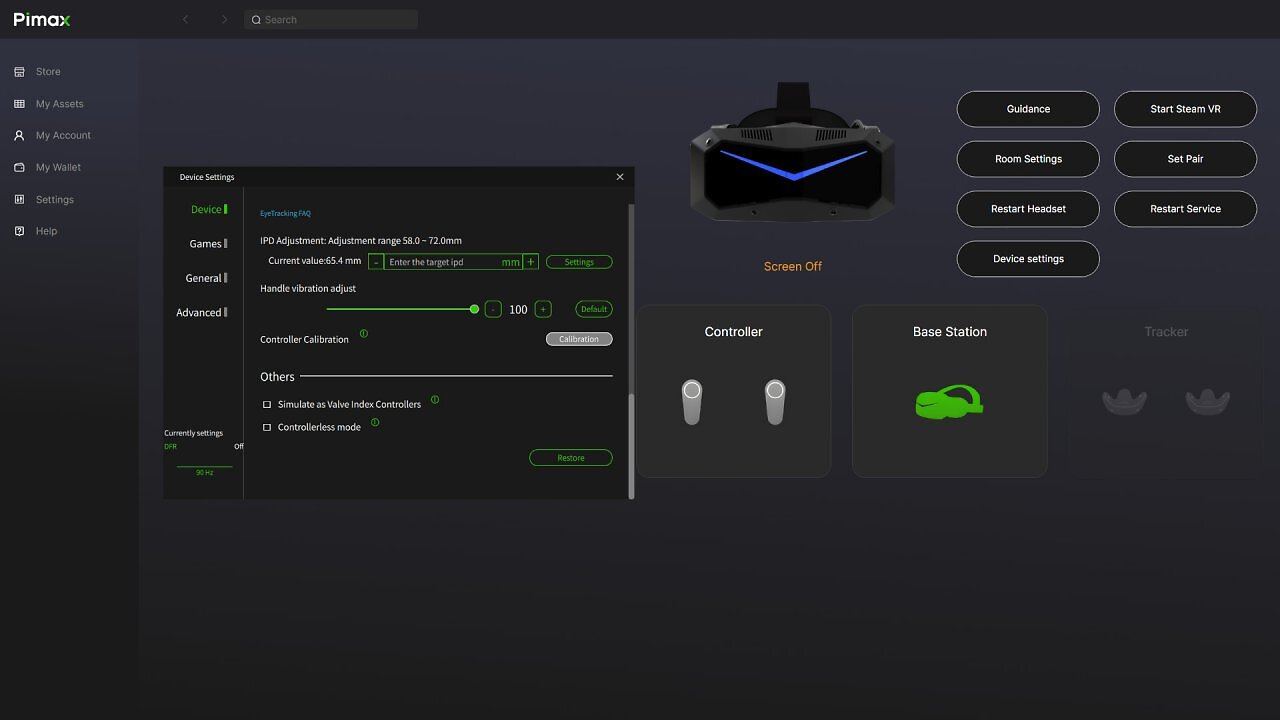Open Guidance
Image resolution: width=1280 pixels, height=720 pixels.
(x=1028, y=109)
